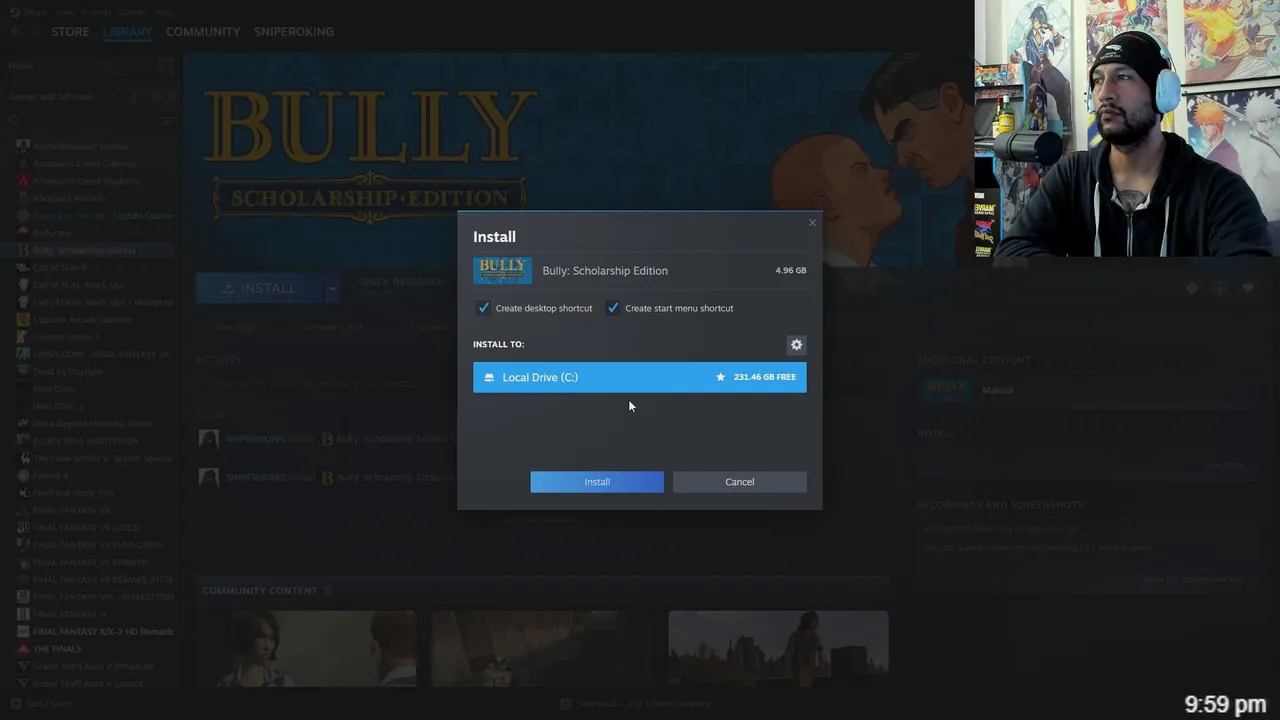Image resolution: width=1280 pixels, height=720 pixels.
Task: Open the Steam menu in the menu bar
Action: coord(34,12)
